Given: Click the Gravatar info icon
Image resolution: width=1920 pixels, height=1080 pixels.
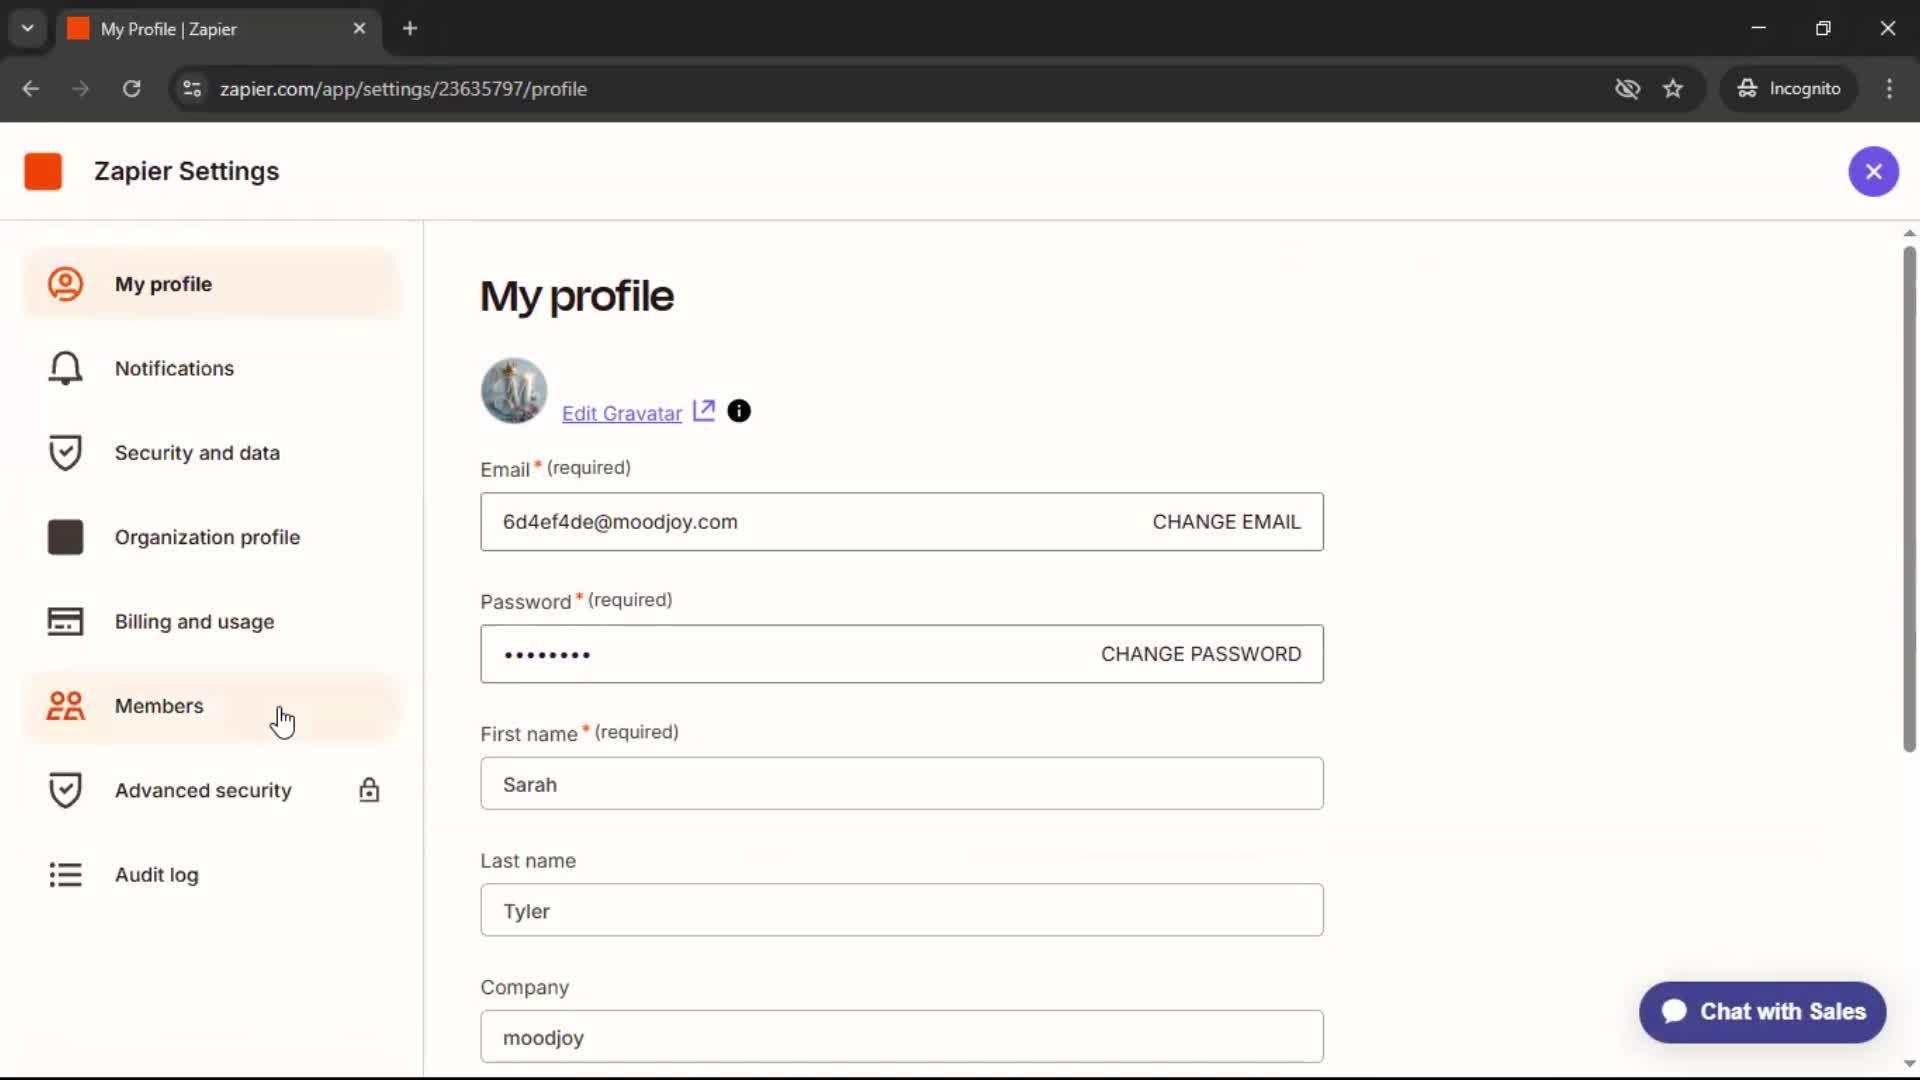Looking at the screenshot, I should pyautogui.click(x=739, y=411).
